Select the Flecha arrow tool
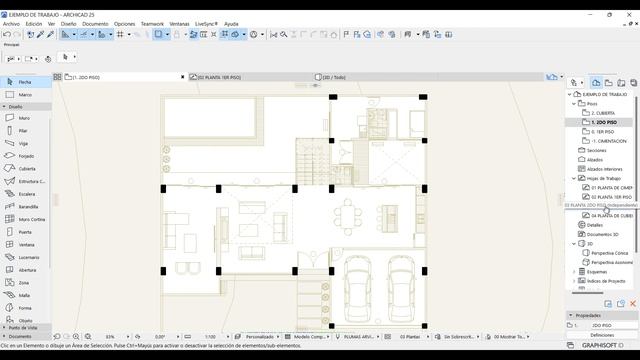 click(x=25, y=82)
